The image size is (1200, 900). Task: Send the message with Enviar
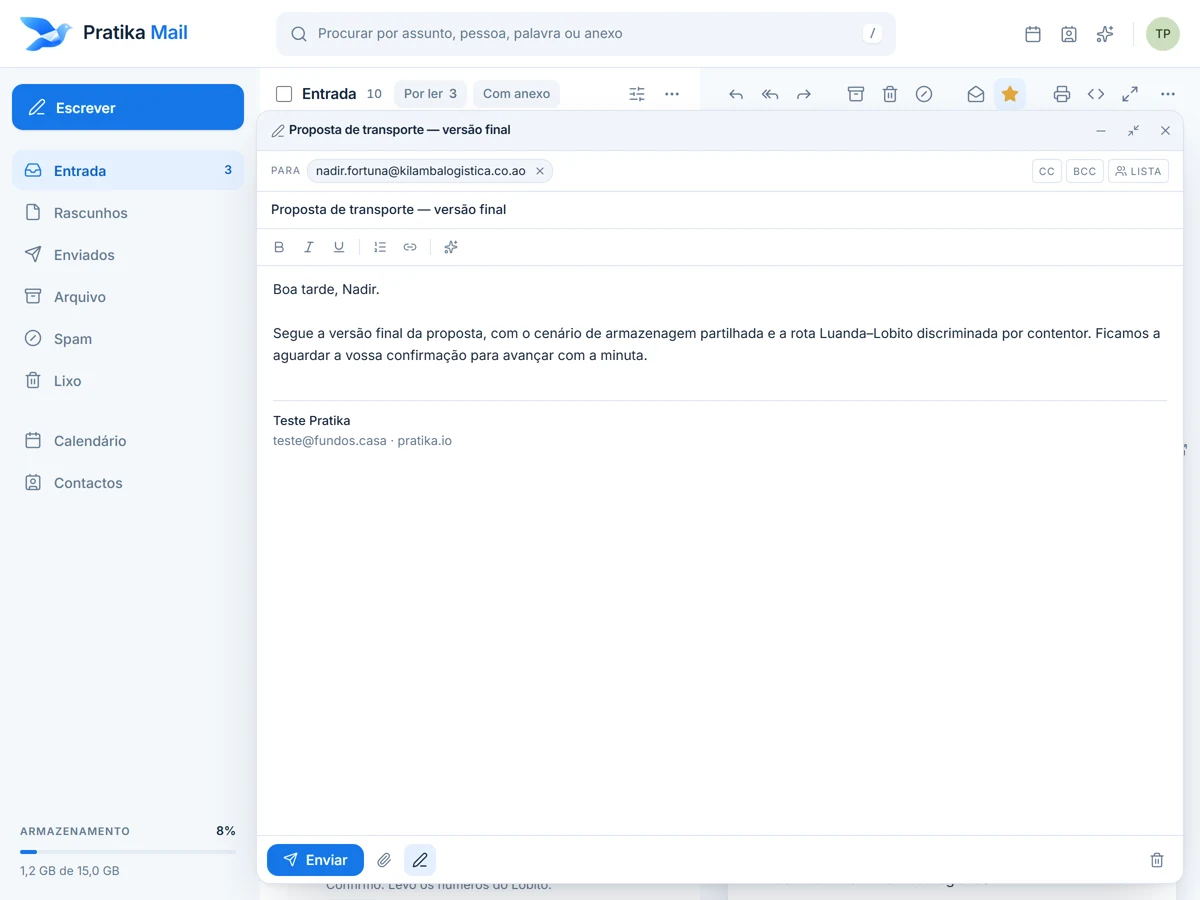[x=315, y=860]
